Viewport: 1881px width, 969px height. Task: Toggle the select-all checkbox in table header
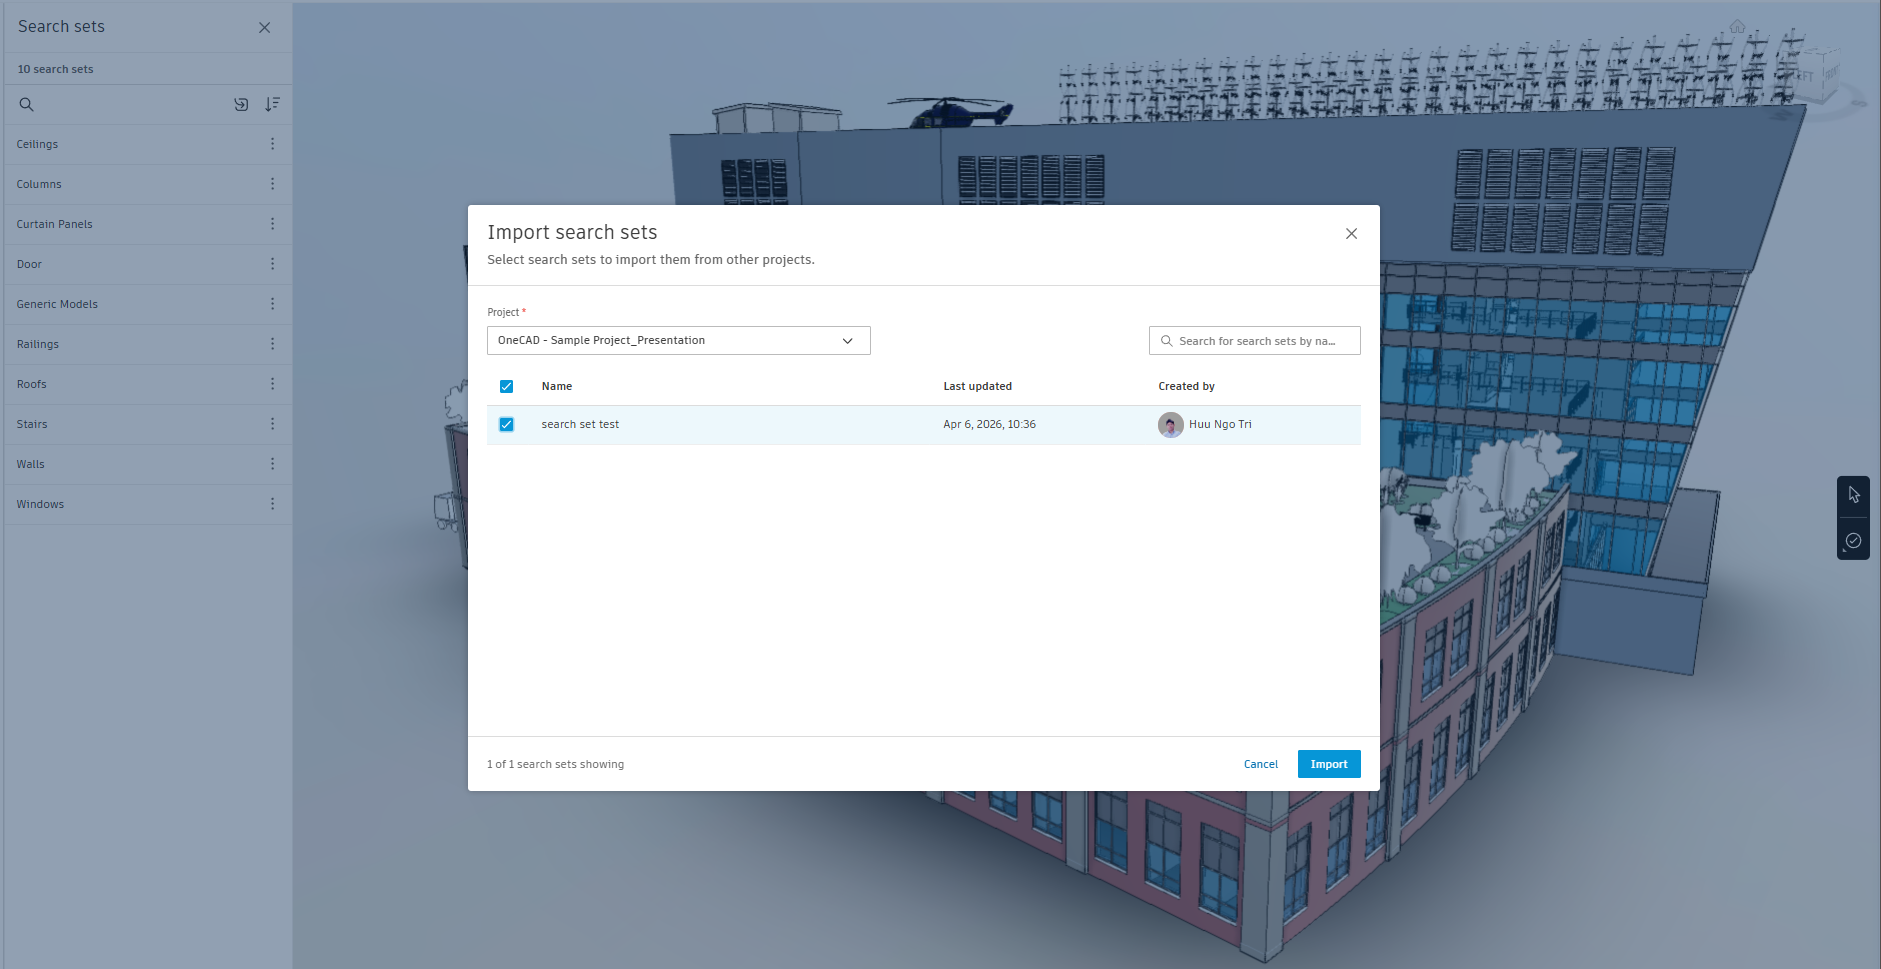(x=506, y=387)
